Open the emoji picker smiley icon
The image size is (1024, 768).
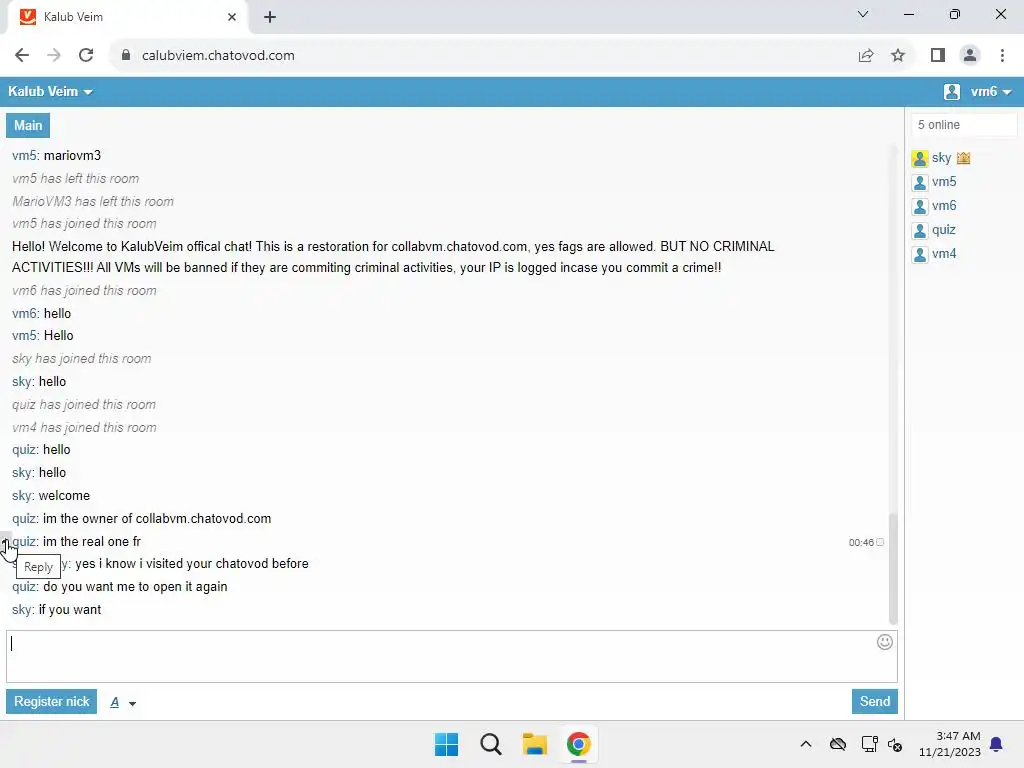(x=884, y=642)
